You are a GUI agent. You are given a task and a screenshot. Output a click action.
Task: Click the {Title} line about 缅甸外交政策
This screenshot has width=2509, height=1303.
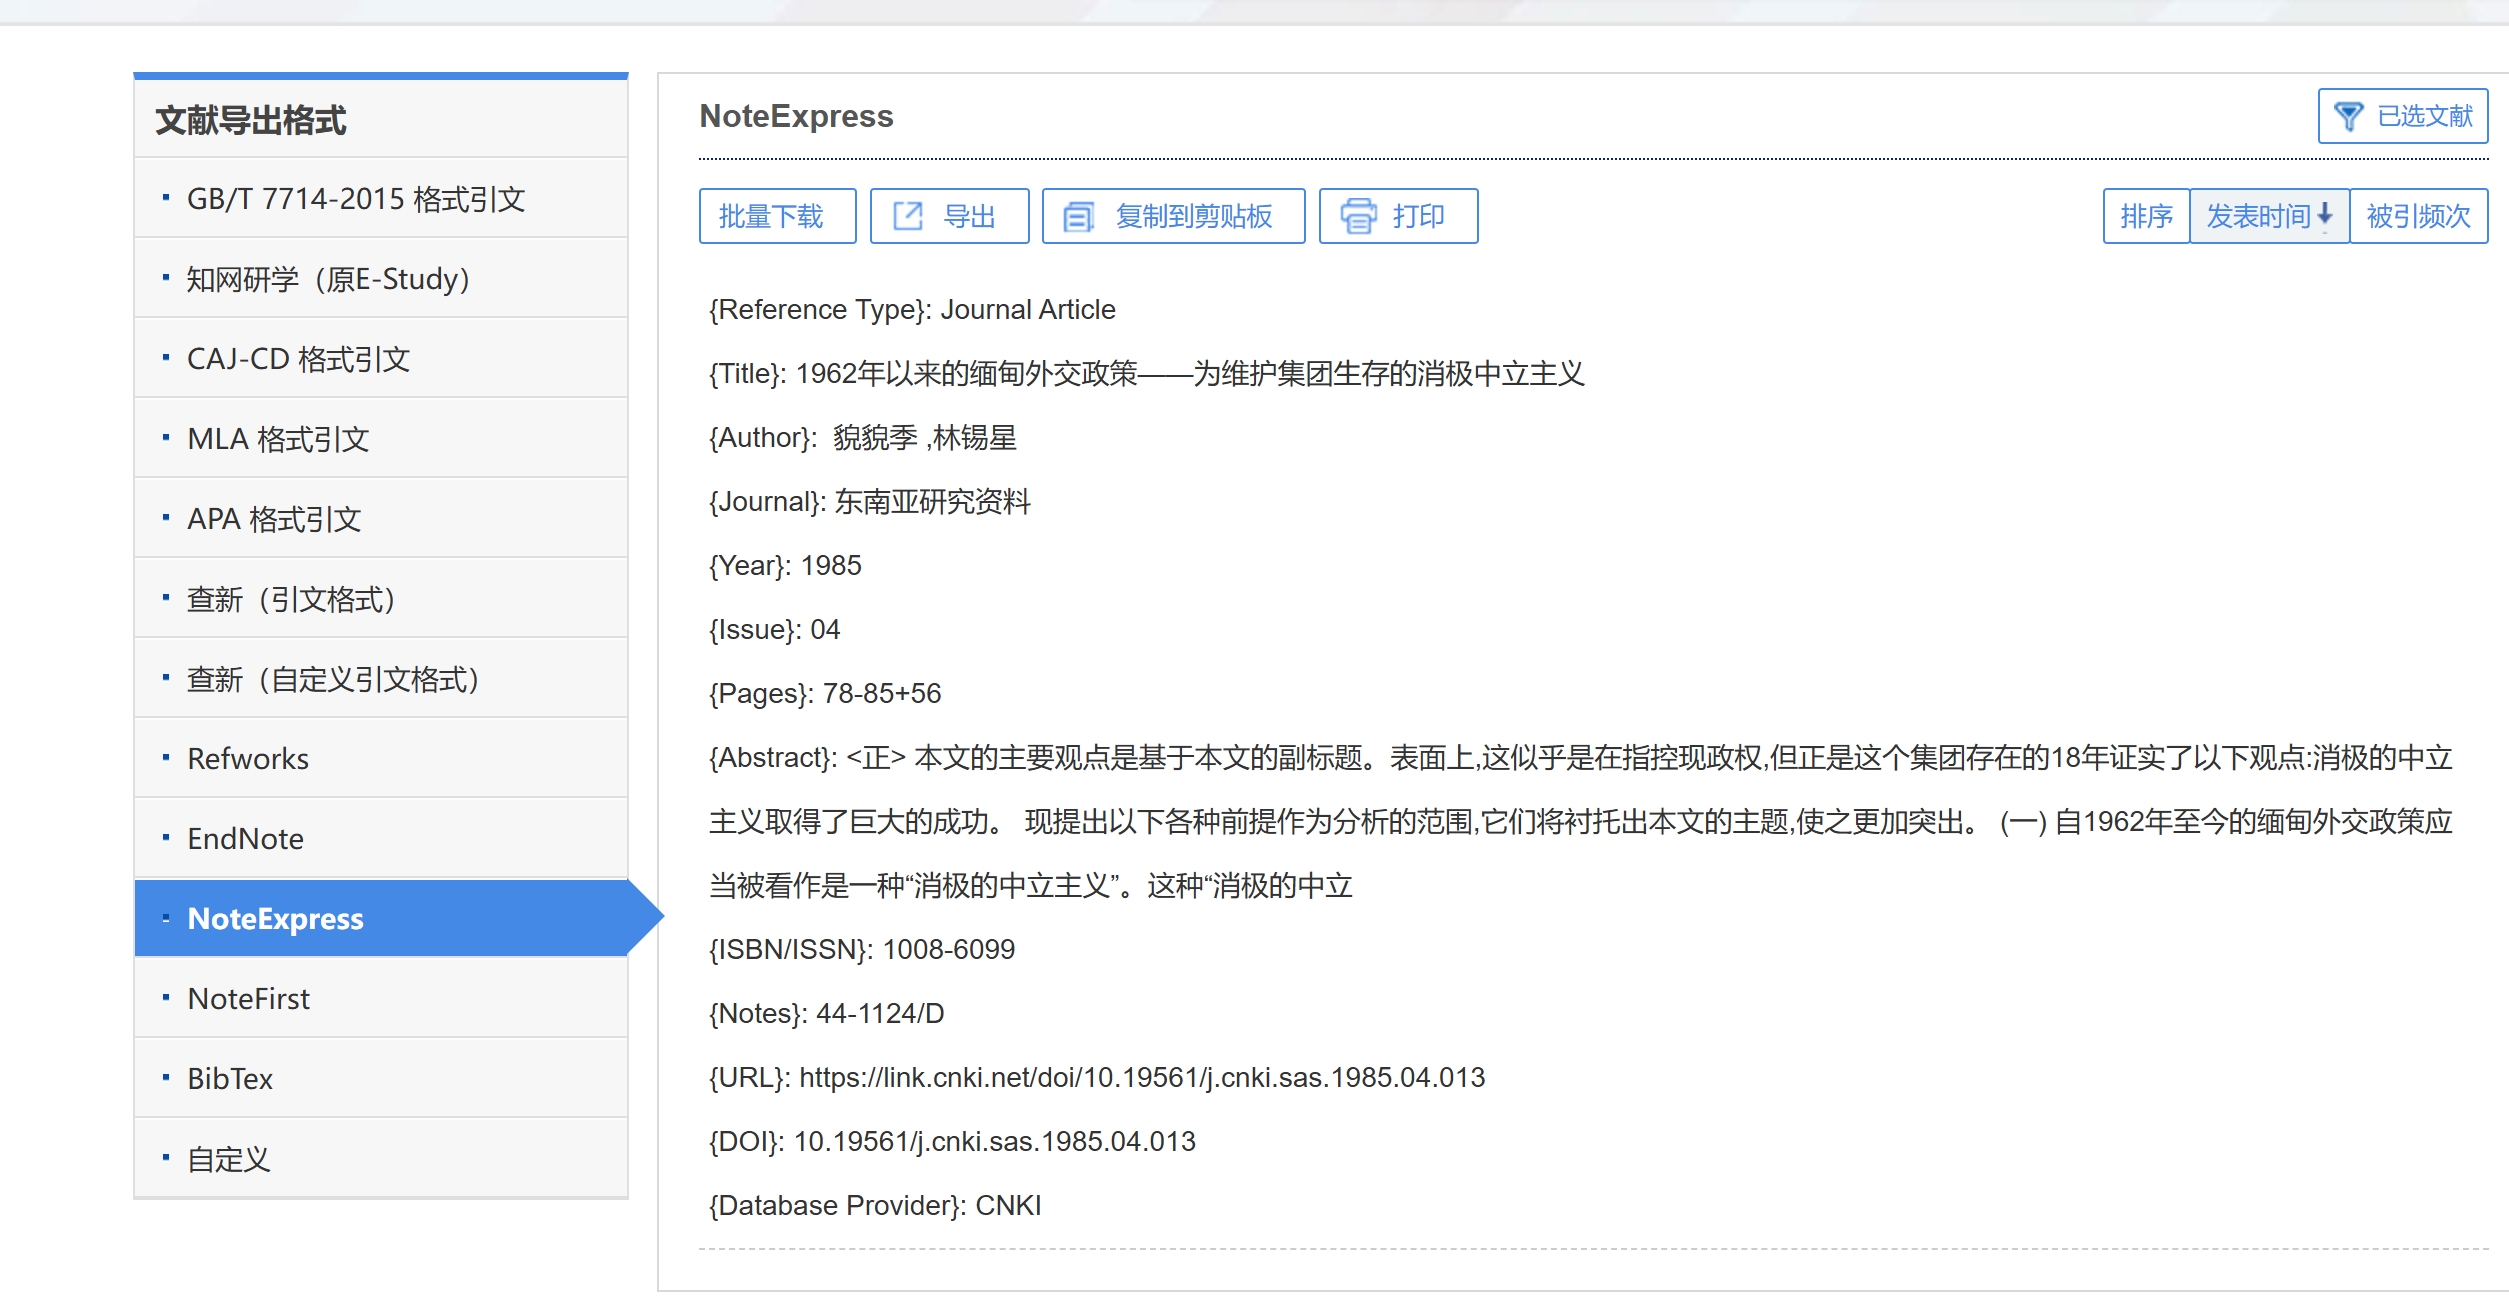pos(1147,374)
